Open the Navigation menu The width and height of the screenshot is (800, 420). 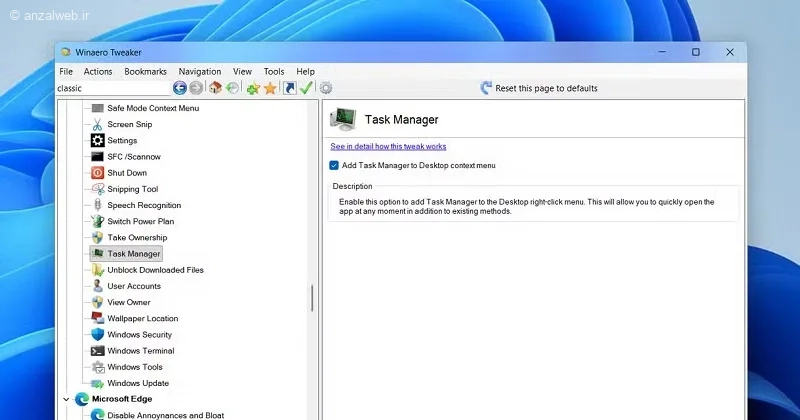click(x=199, y=71)
